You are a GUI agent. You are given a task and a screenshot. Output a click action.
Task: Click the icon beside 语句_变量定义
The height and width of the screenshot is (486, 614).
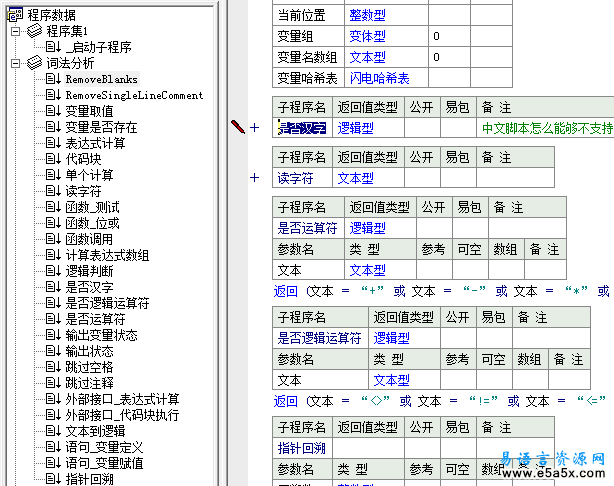pos(53,447)
